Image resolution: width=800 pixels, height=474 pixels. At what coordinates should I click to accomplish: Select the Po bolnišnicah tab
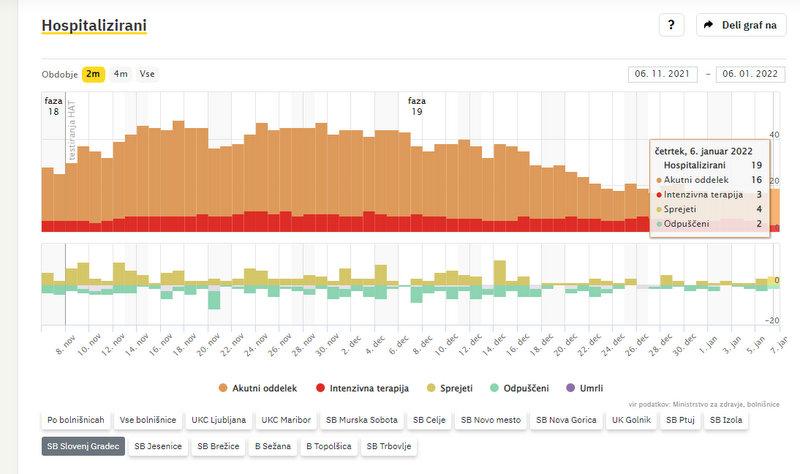[74, 421]
